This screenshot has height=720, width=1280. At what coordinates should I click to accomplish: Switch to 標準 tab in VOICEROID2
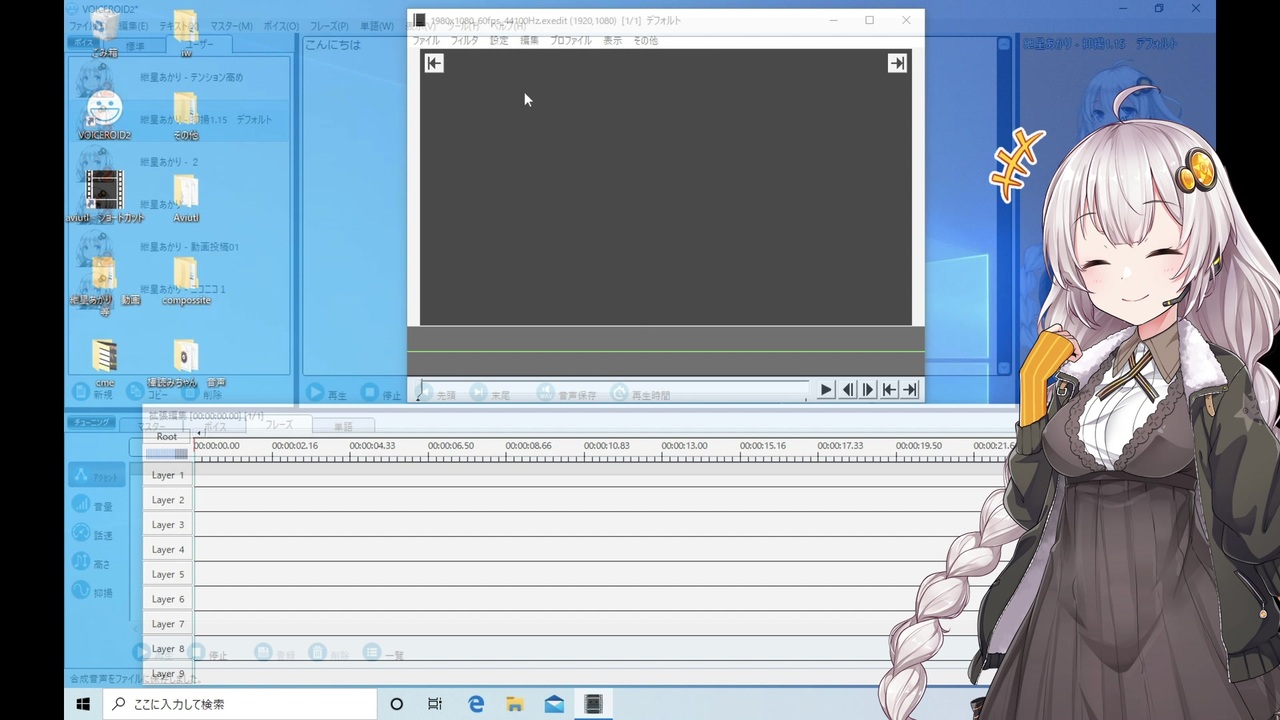point(135,46)
